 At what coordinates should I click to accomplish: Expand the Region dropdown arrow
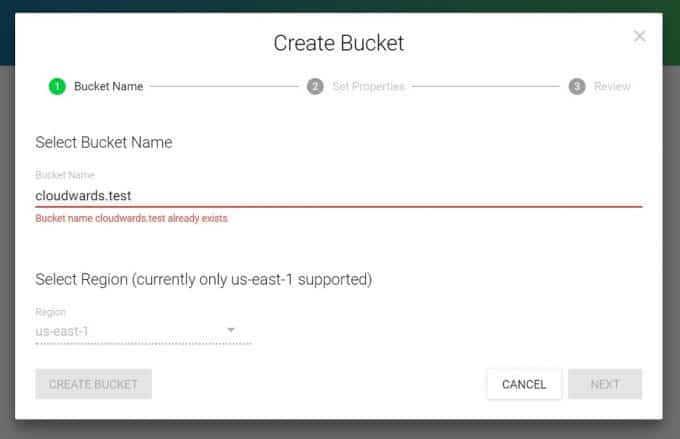point(230,330)
